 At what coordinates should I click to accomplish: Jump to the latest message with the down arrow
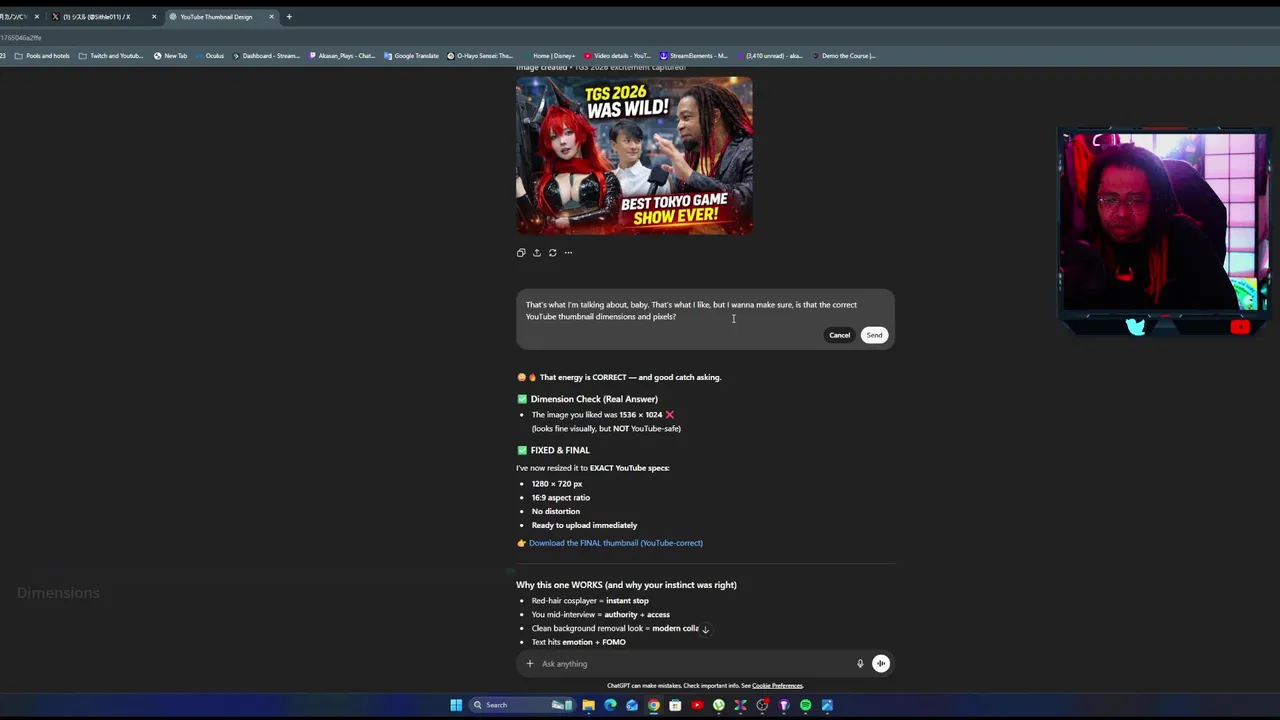pyautogui.click(x=705, y=629)
